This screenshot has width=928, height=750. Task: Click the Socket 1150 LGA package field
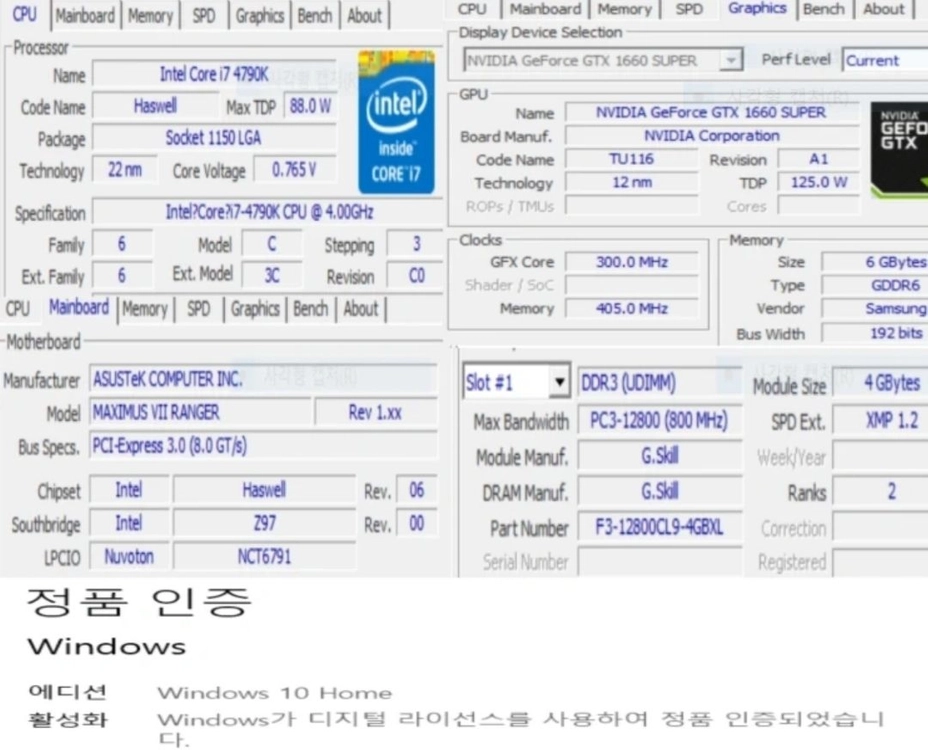point(214,138)
